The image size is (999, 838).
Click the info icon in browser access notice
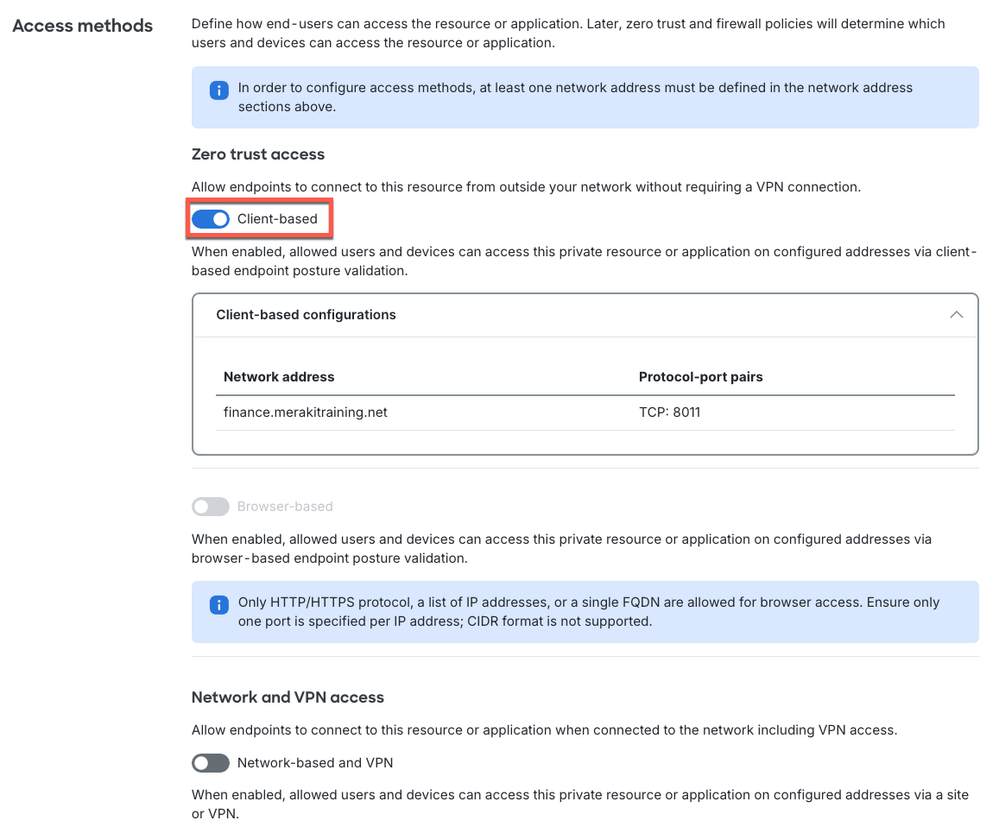click(218, 605)
